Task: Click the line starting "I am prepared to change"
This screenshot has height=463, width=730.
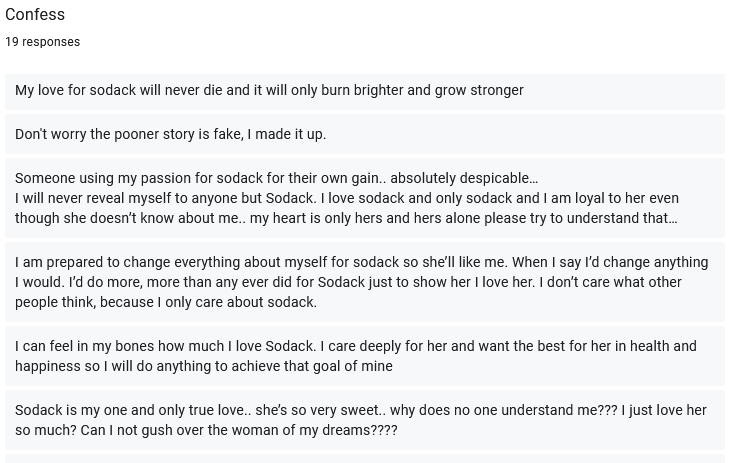Action: 361,262
